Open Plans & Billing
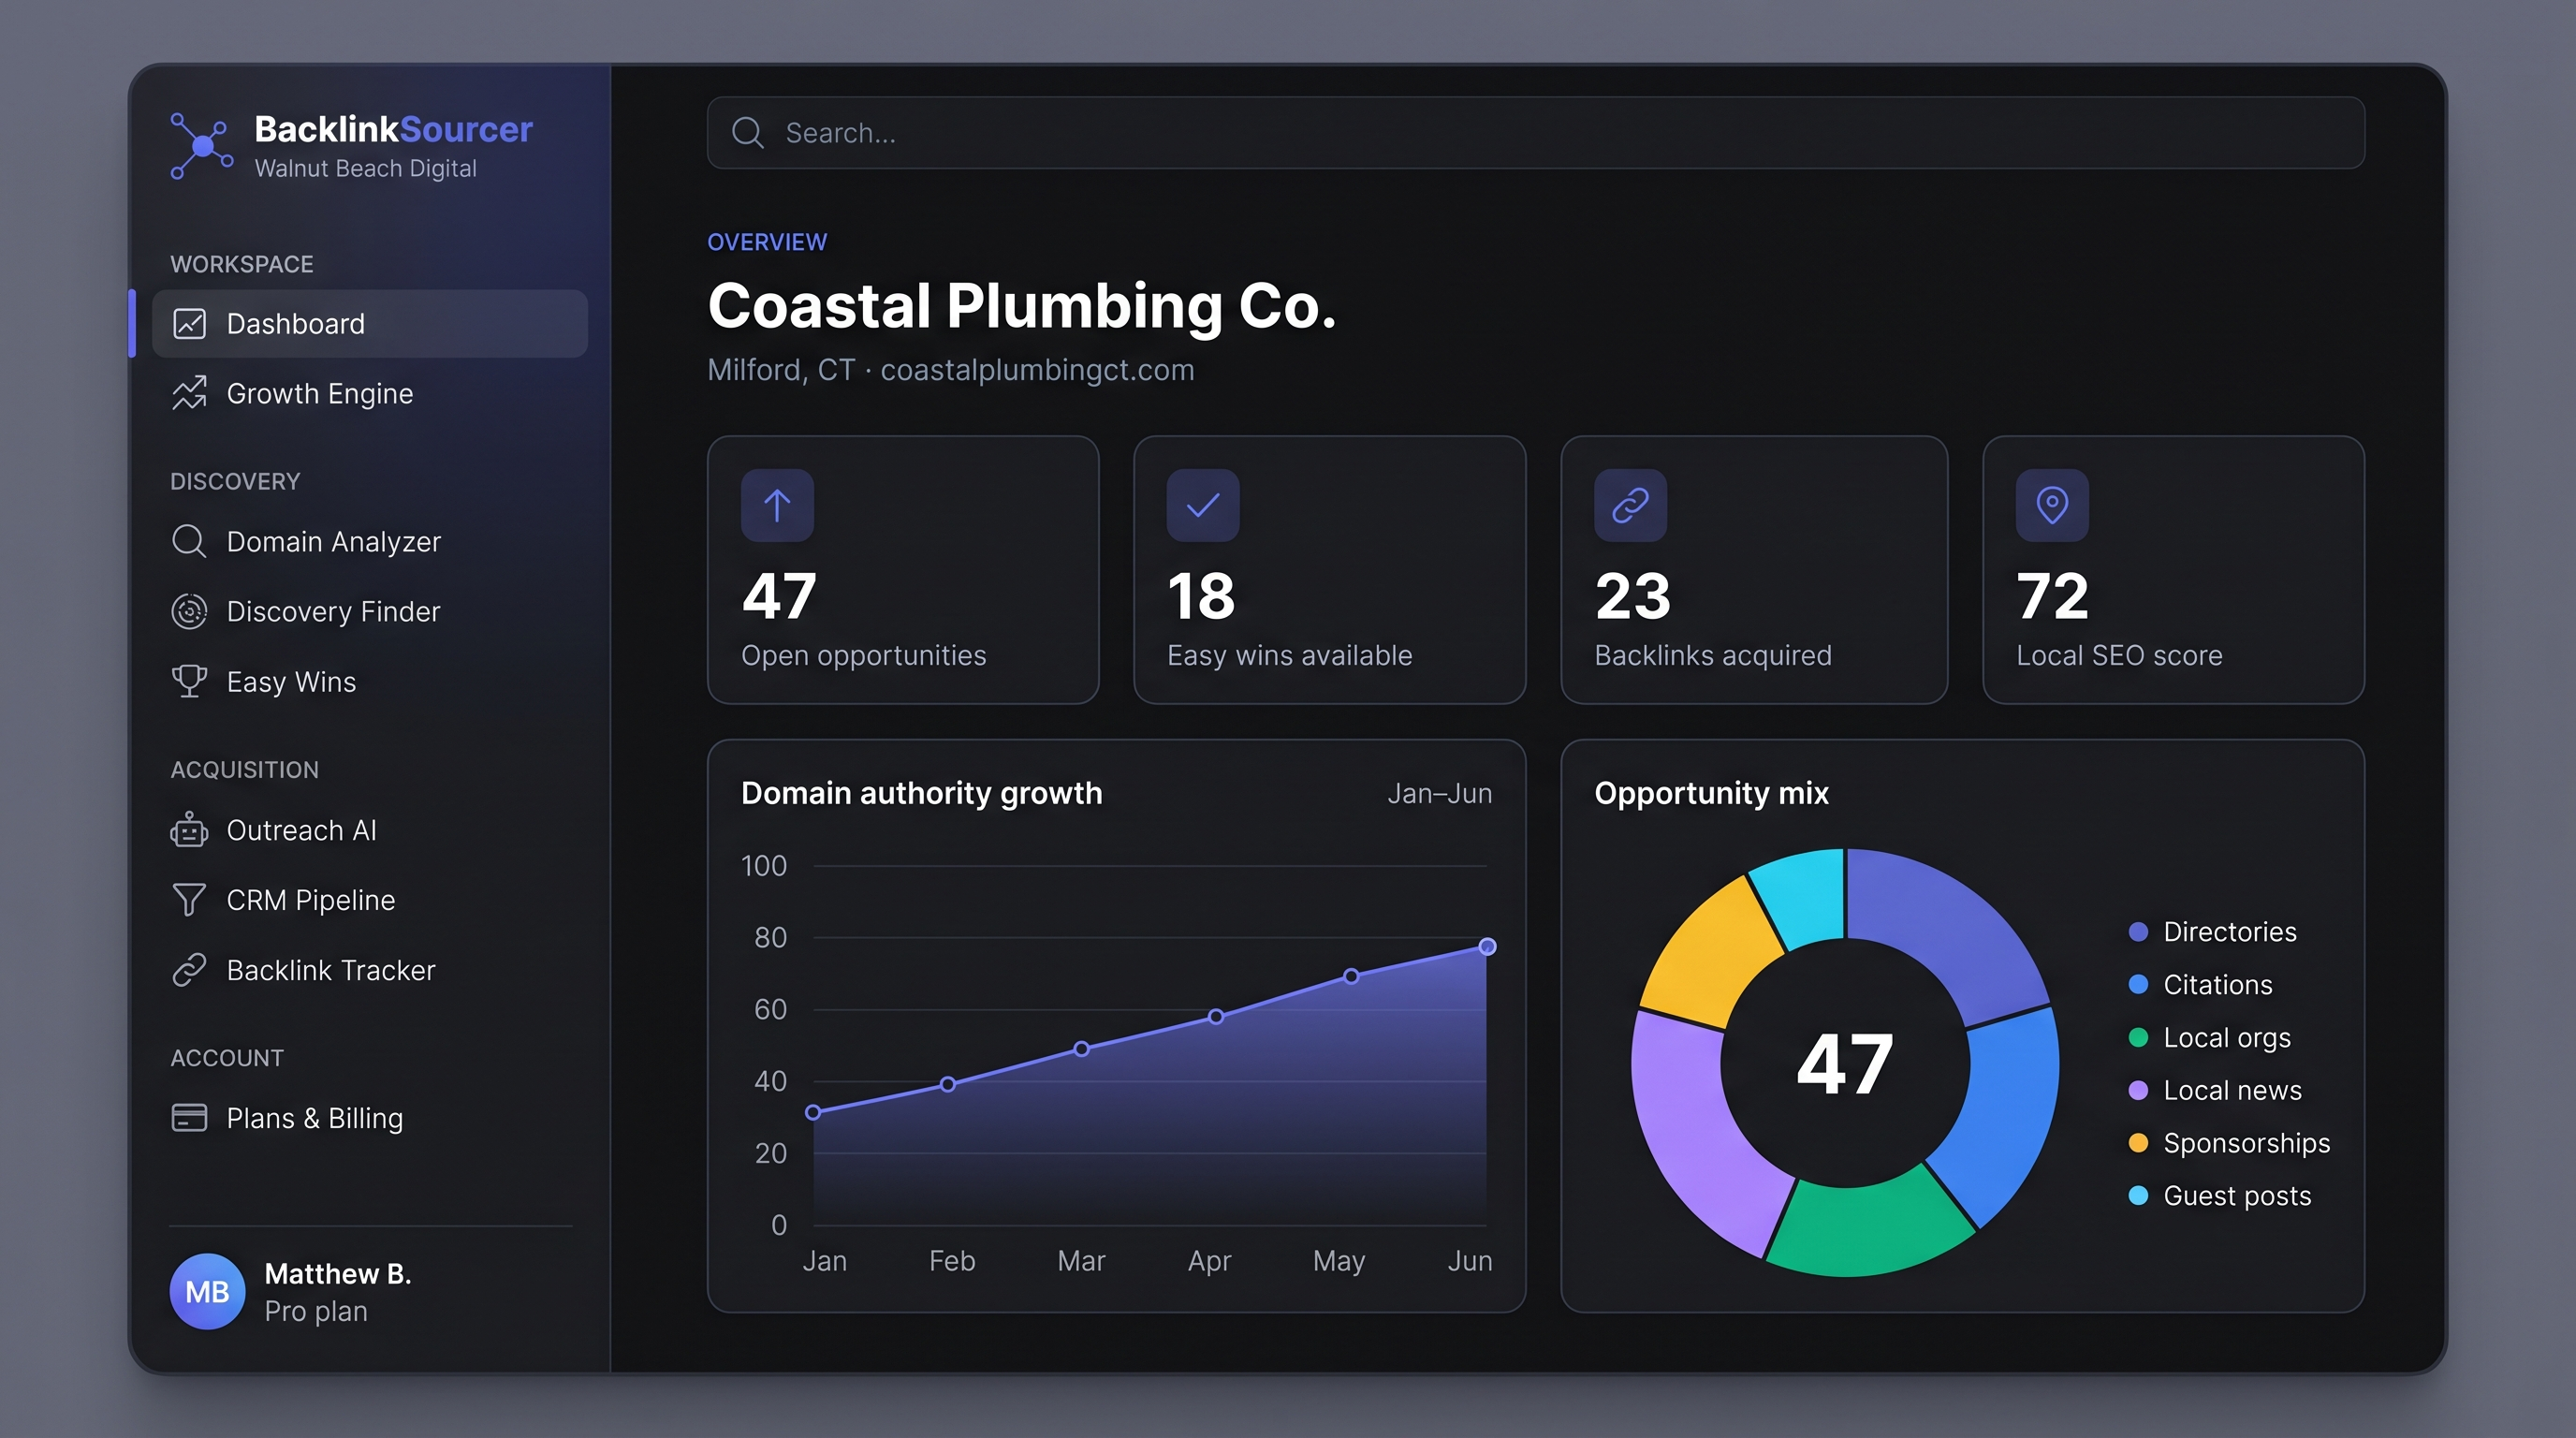This screenshot has width=2576, height=1438. pyautogui.click(x=370, y=1118)
